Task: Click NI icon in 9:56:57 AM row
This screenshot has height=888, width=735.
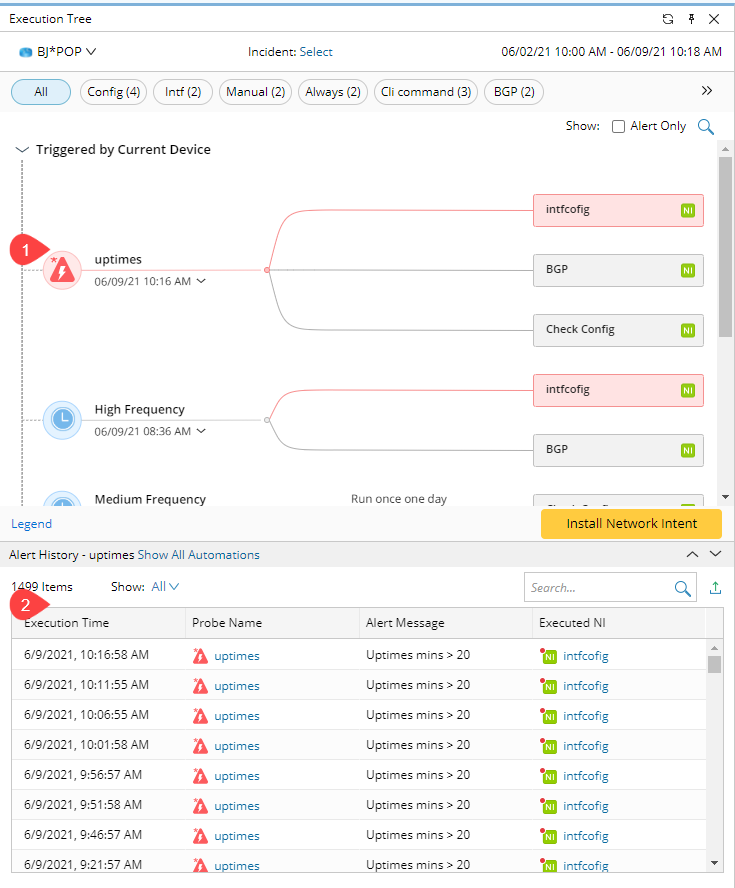Action: coord(548,776)
